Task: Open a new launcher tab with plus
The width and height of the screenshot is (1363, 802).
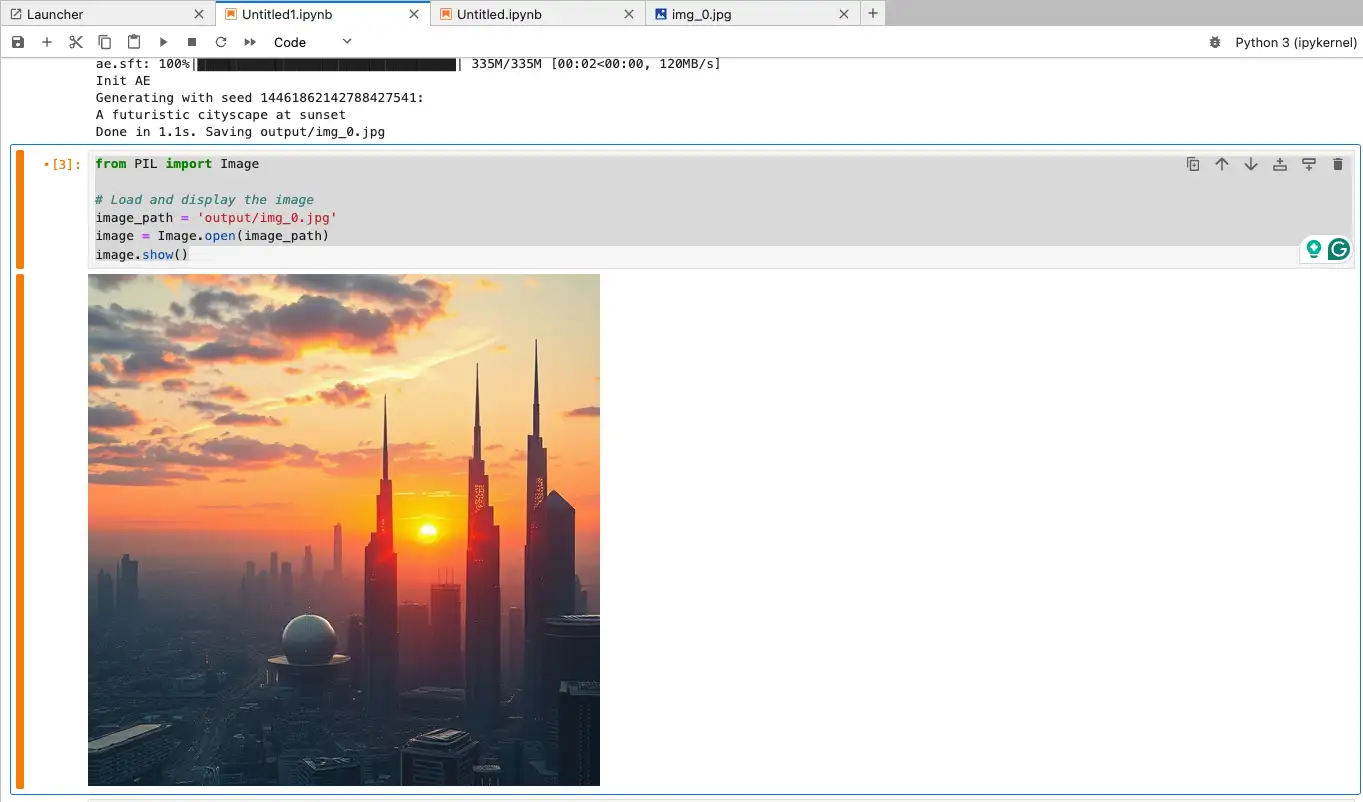Action: pos(873,14)
